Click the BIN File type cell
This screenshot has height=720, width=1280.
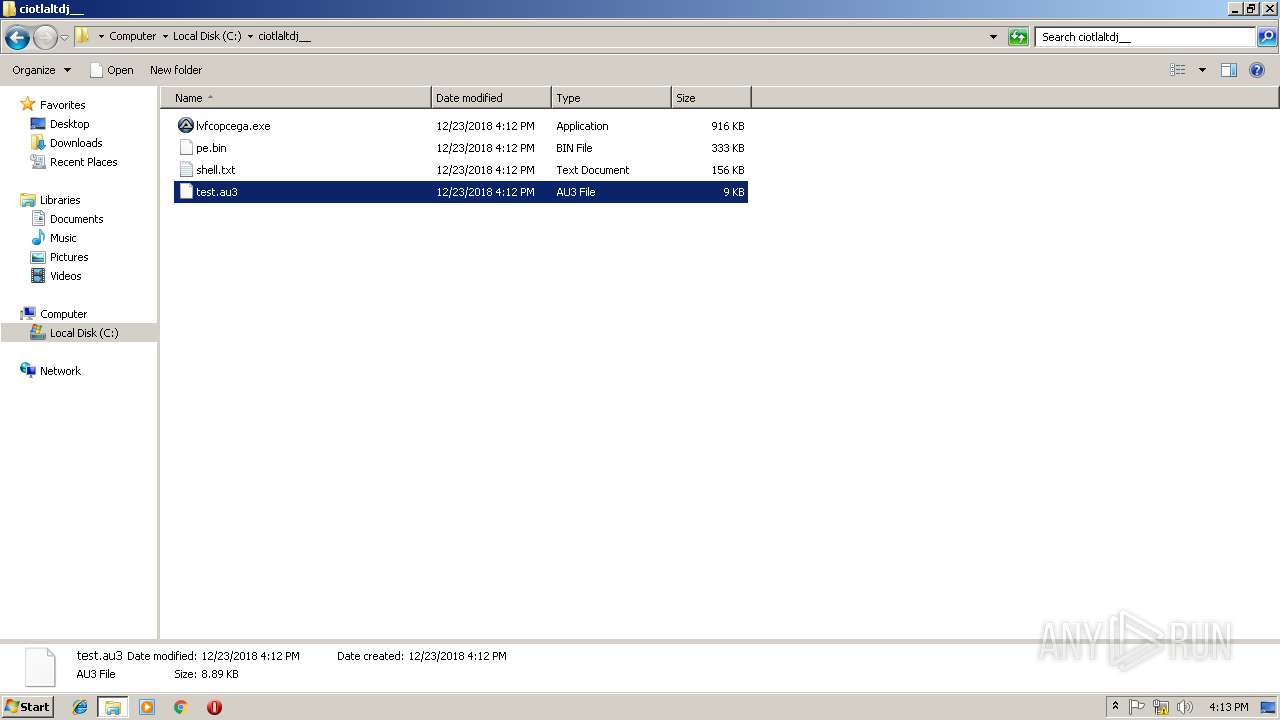click(x=574, y=148)
